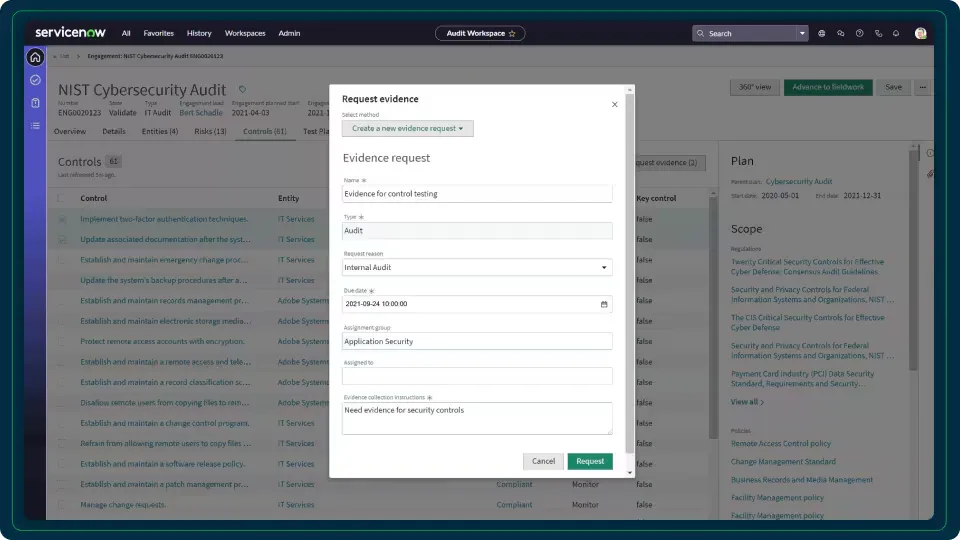Click the Save button
960x540 pixels.
click(893, 87)
